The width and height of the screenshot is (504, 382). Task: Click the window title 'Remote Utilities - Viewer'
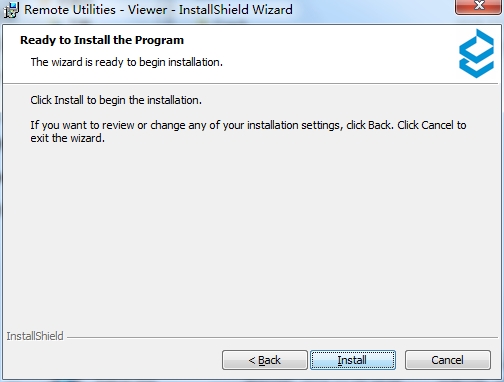(x=95, y=10)
